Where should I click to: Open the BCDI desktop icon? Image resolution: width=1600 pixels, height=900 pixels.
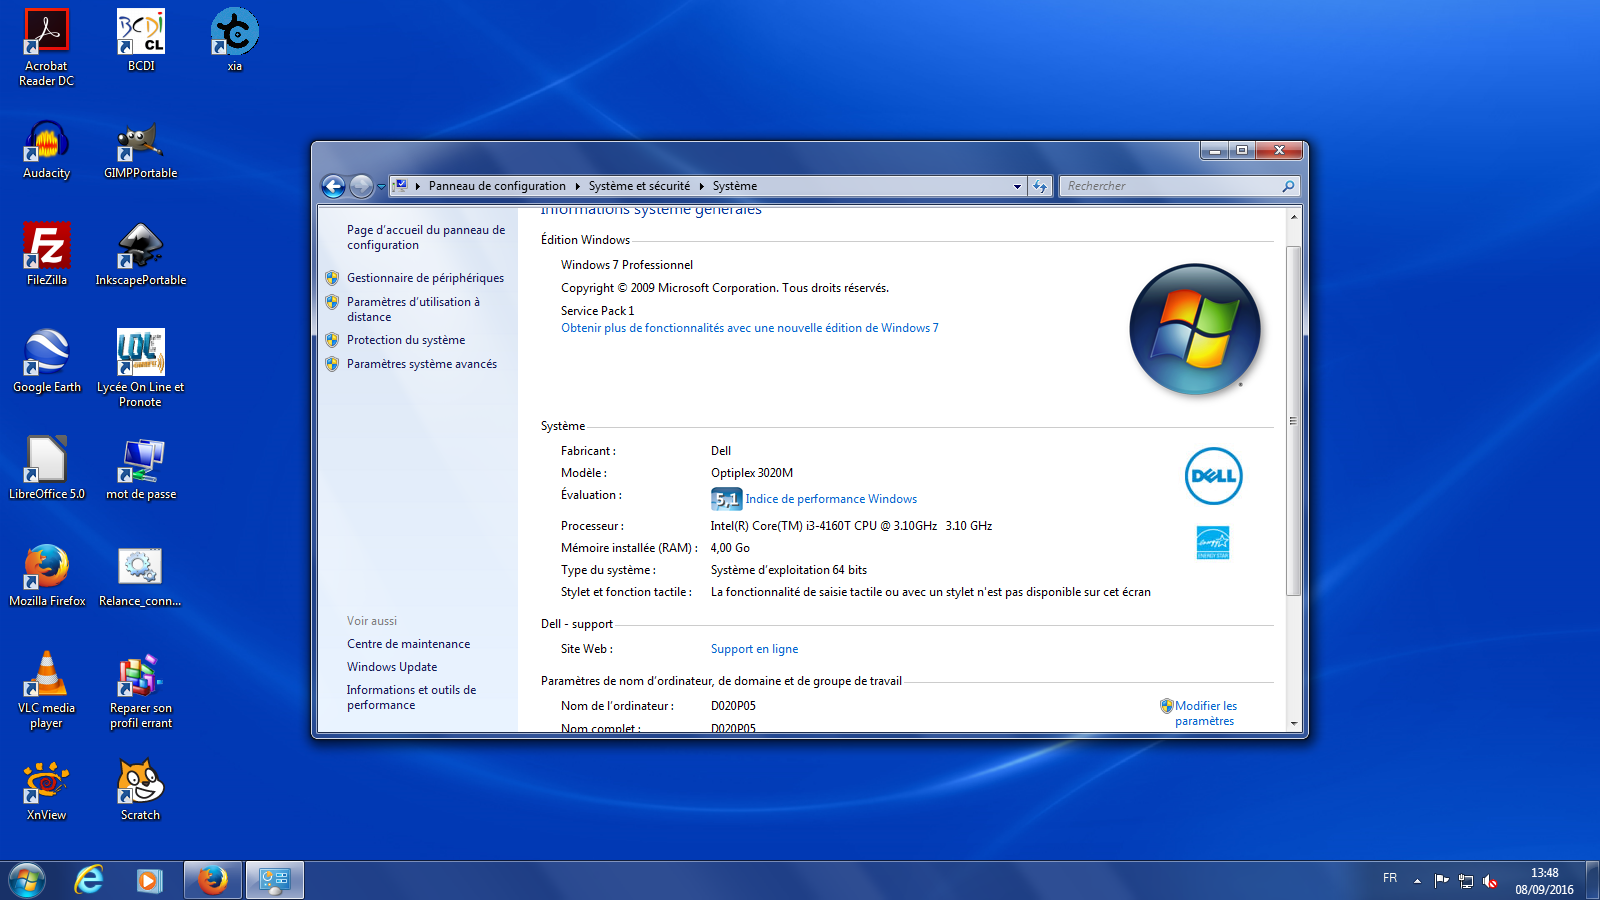141,41
